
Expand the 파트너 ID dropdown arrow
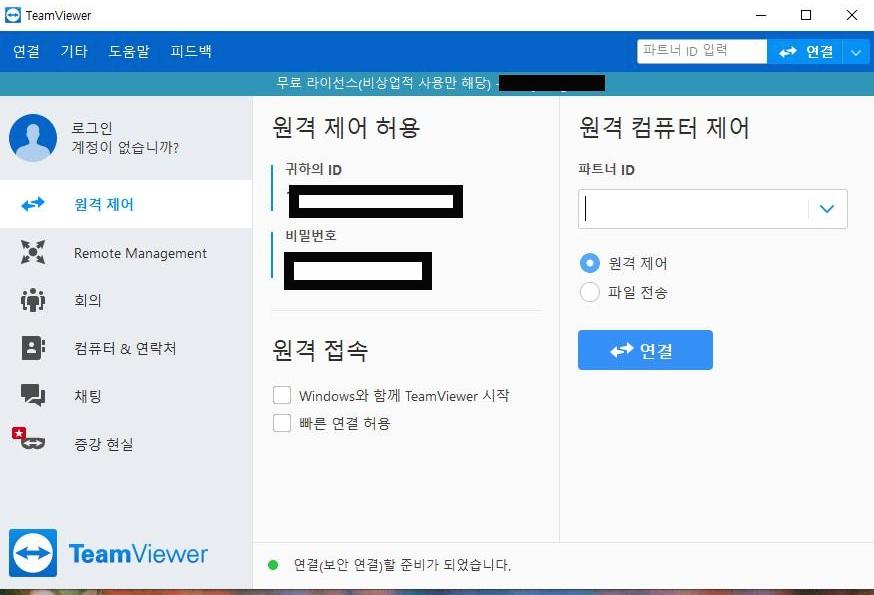click(x=827, y=209)
